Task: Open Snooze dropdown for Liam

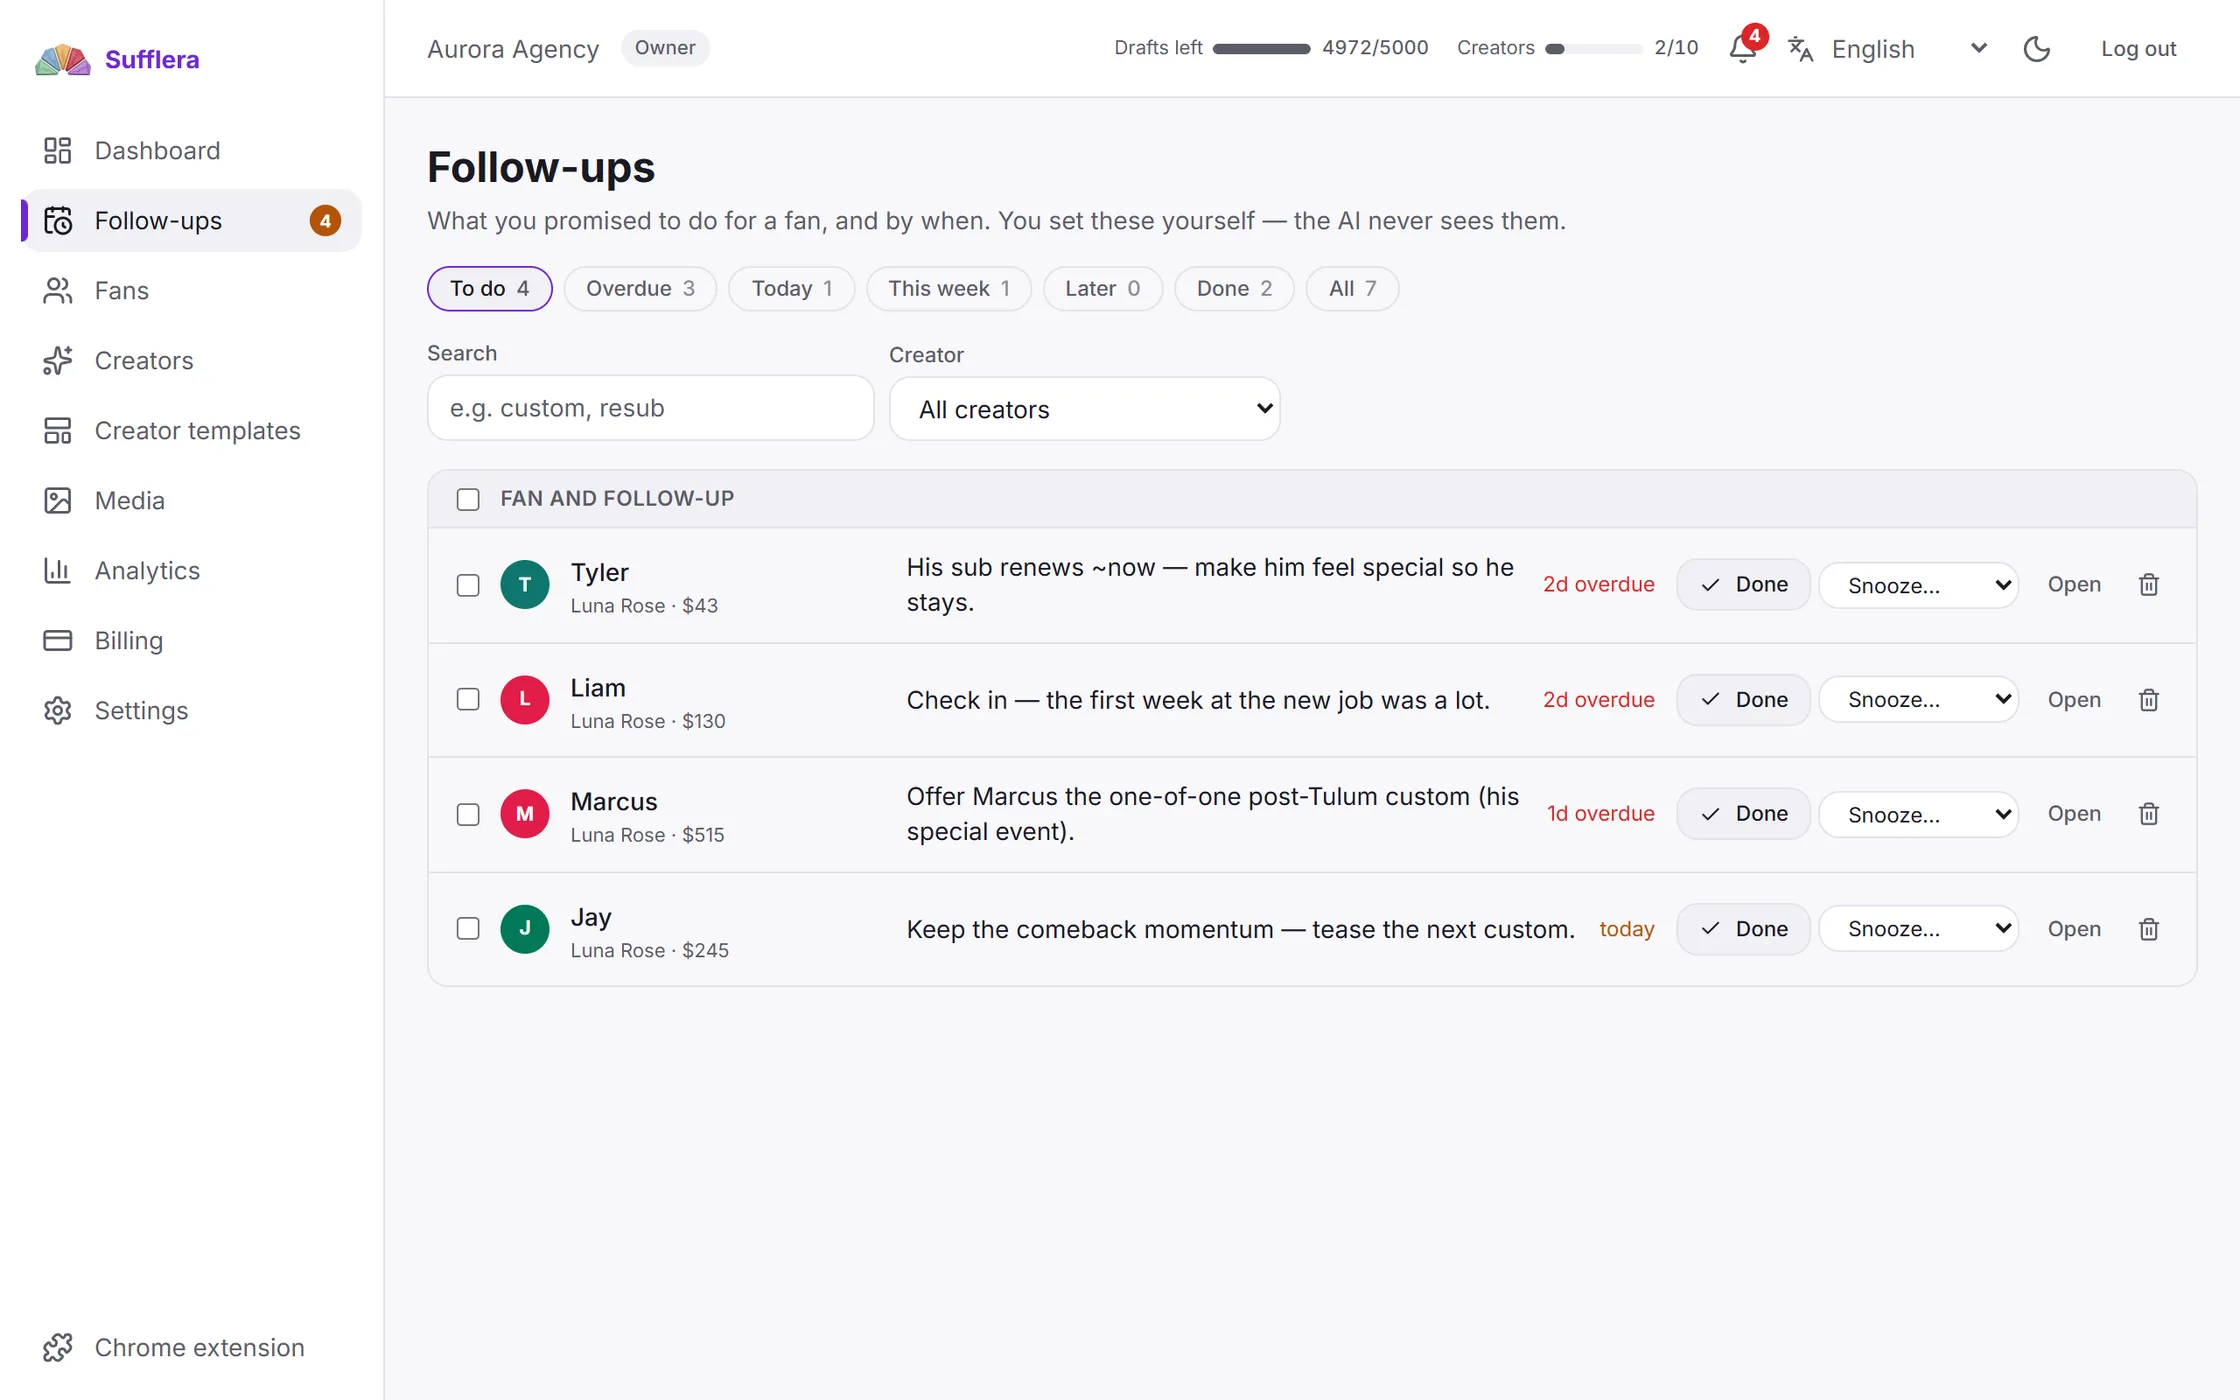Action: tap(1919, 700)
